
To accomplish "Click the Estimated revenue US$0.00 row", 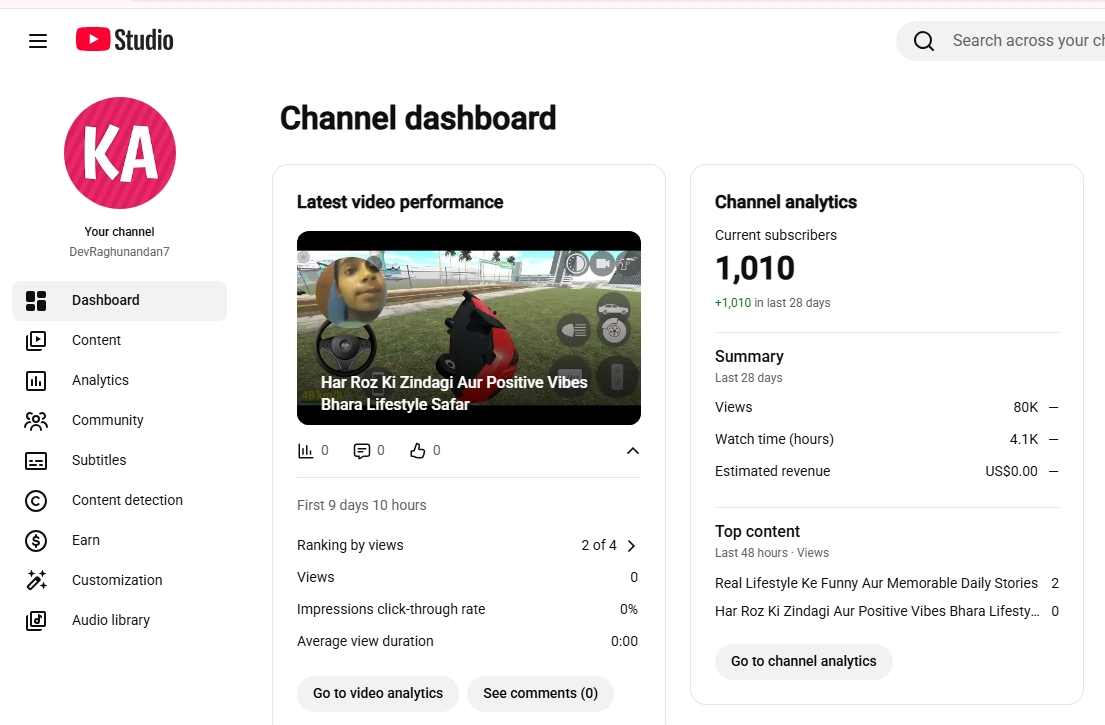I will click(887, 471).
